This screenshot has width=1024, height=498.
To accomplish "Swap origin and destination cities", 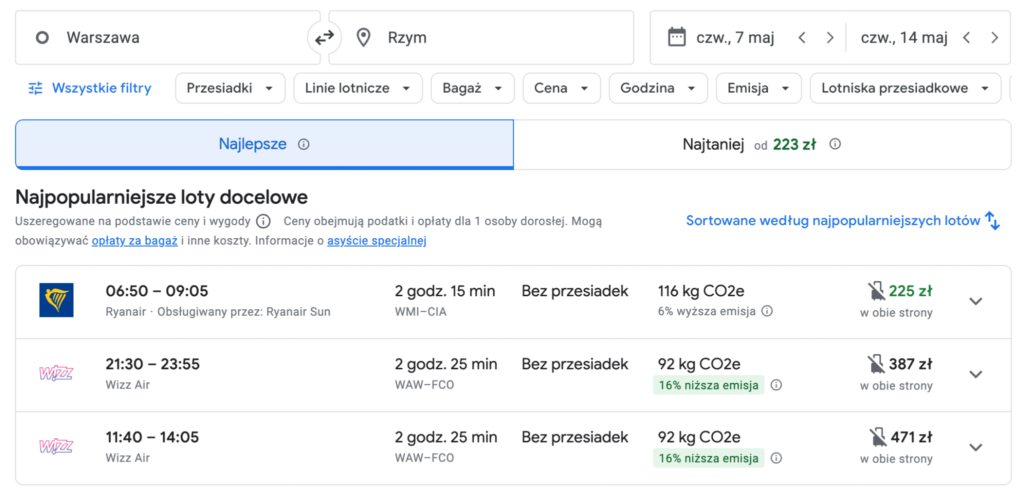I will [324, 38].
